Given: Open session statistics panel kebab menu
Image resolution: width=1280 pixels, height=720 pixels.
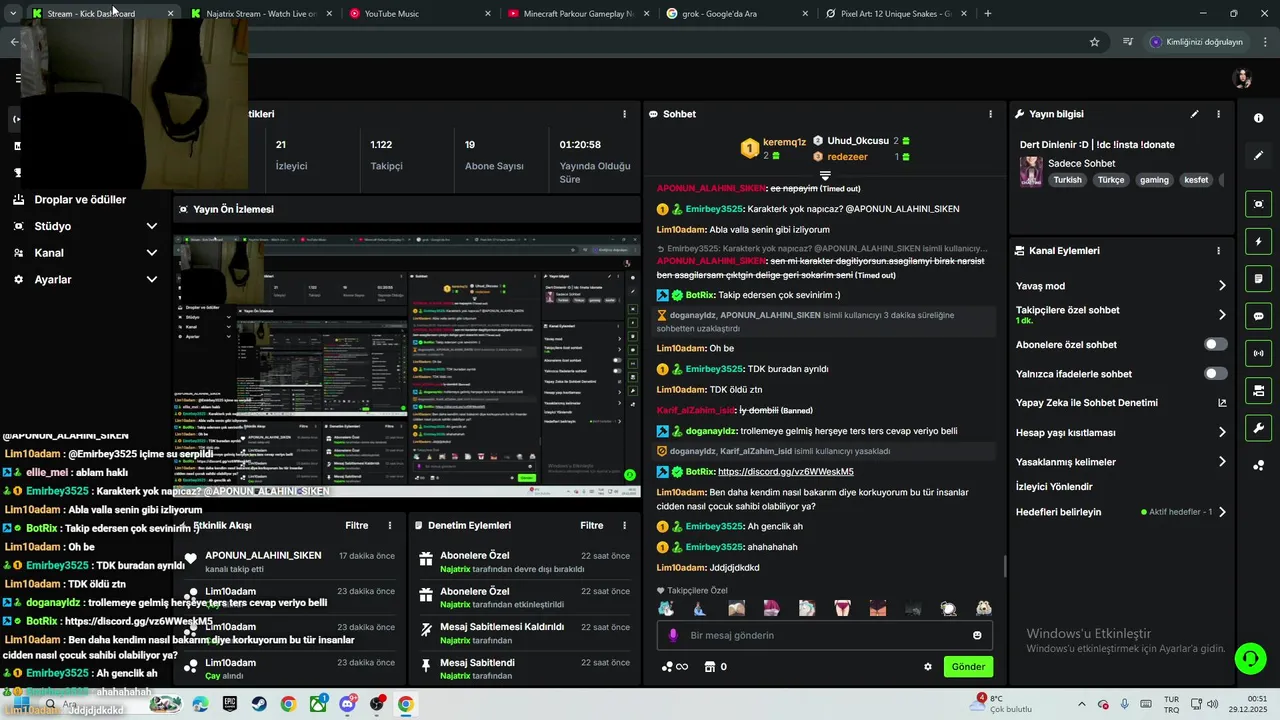Looking at the screenshot, I should pyautogui.click(x=625, y=114).
